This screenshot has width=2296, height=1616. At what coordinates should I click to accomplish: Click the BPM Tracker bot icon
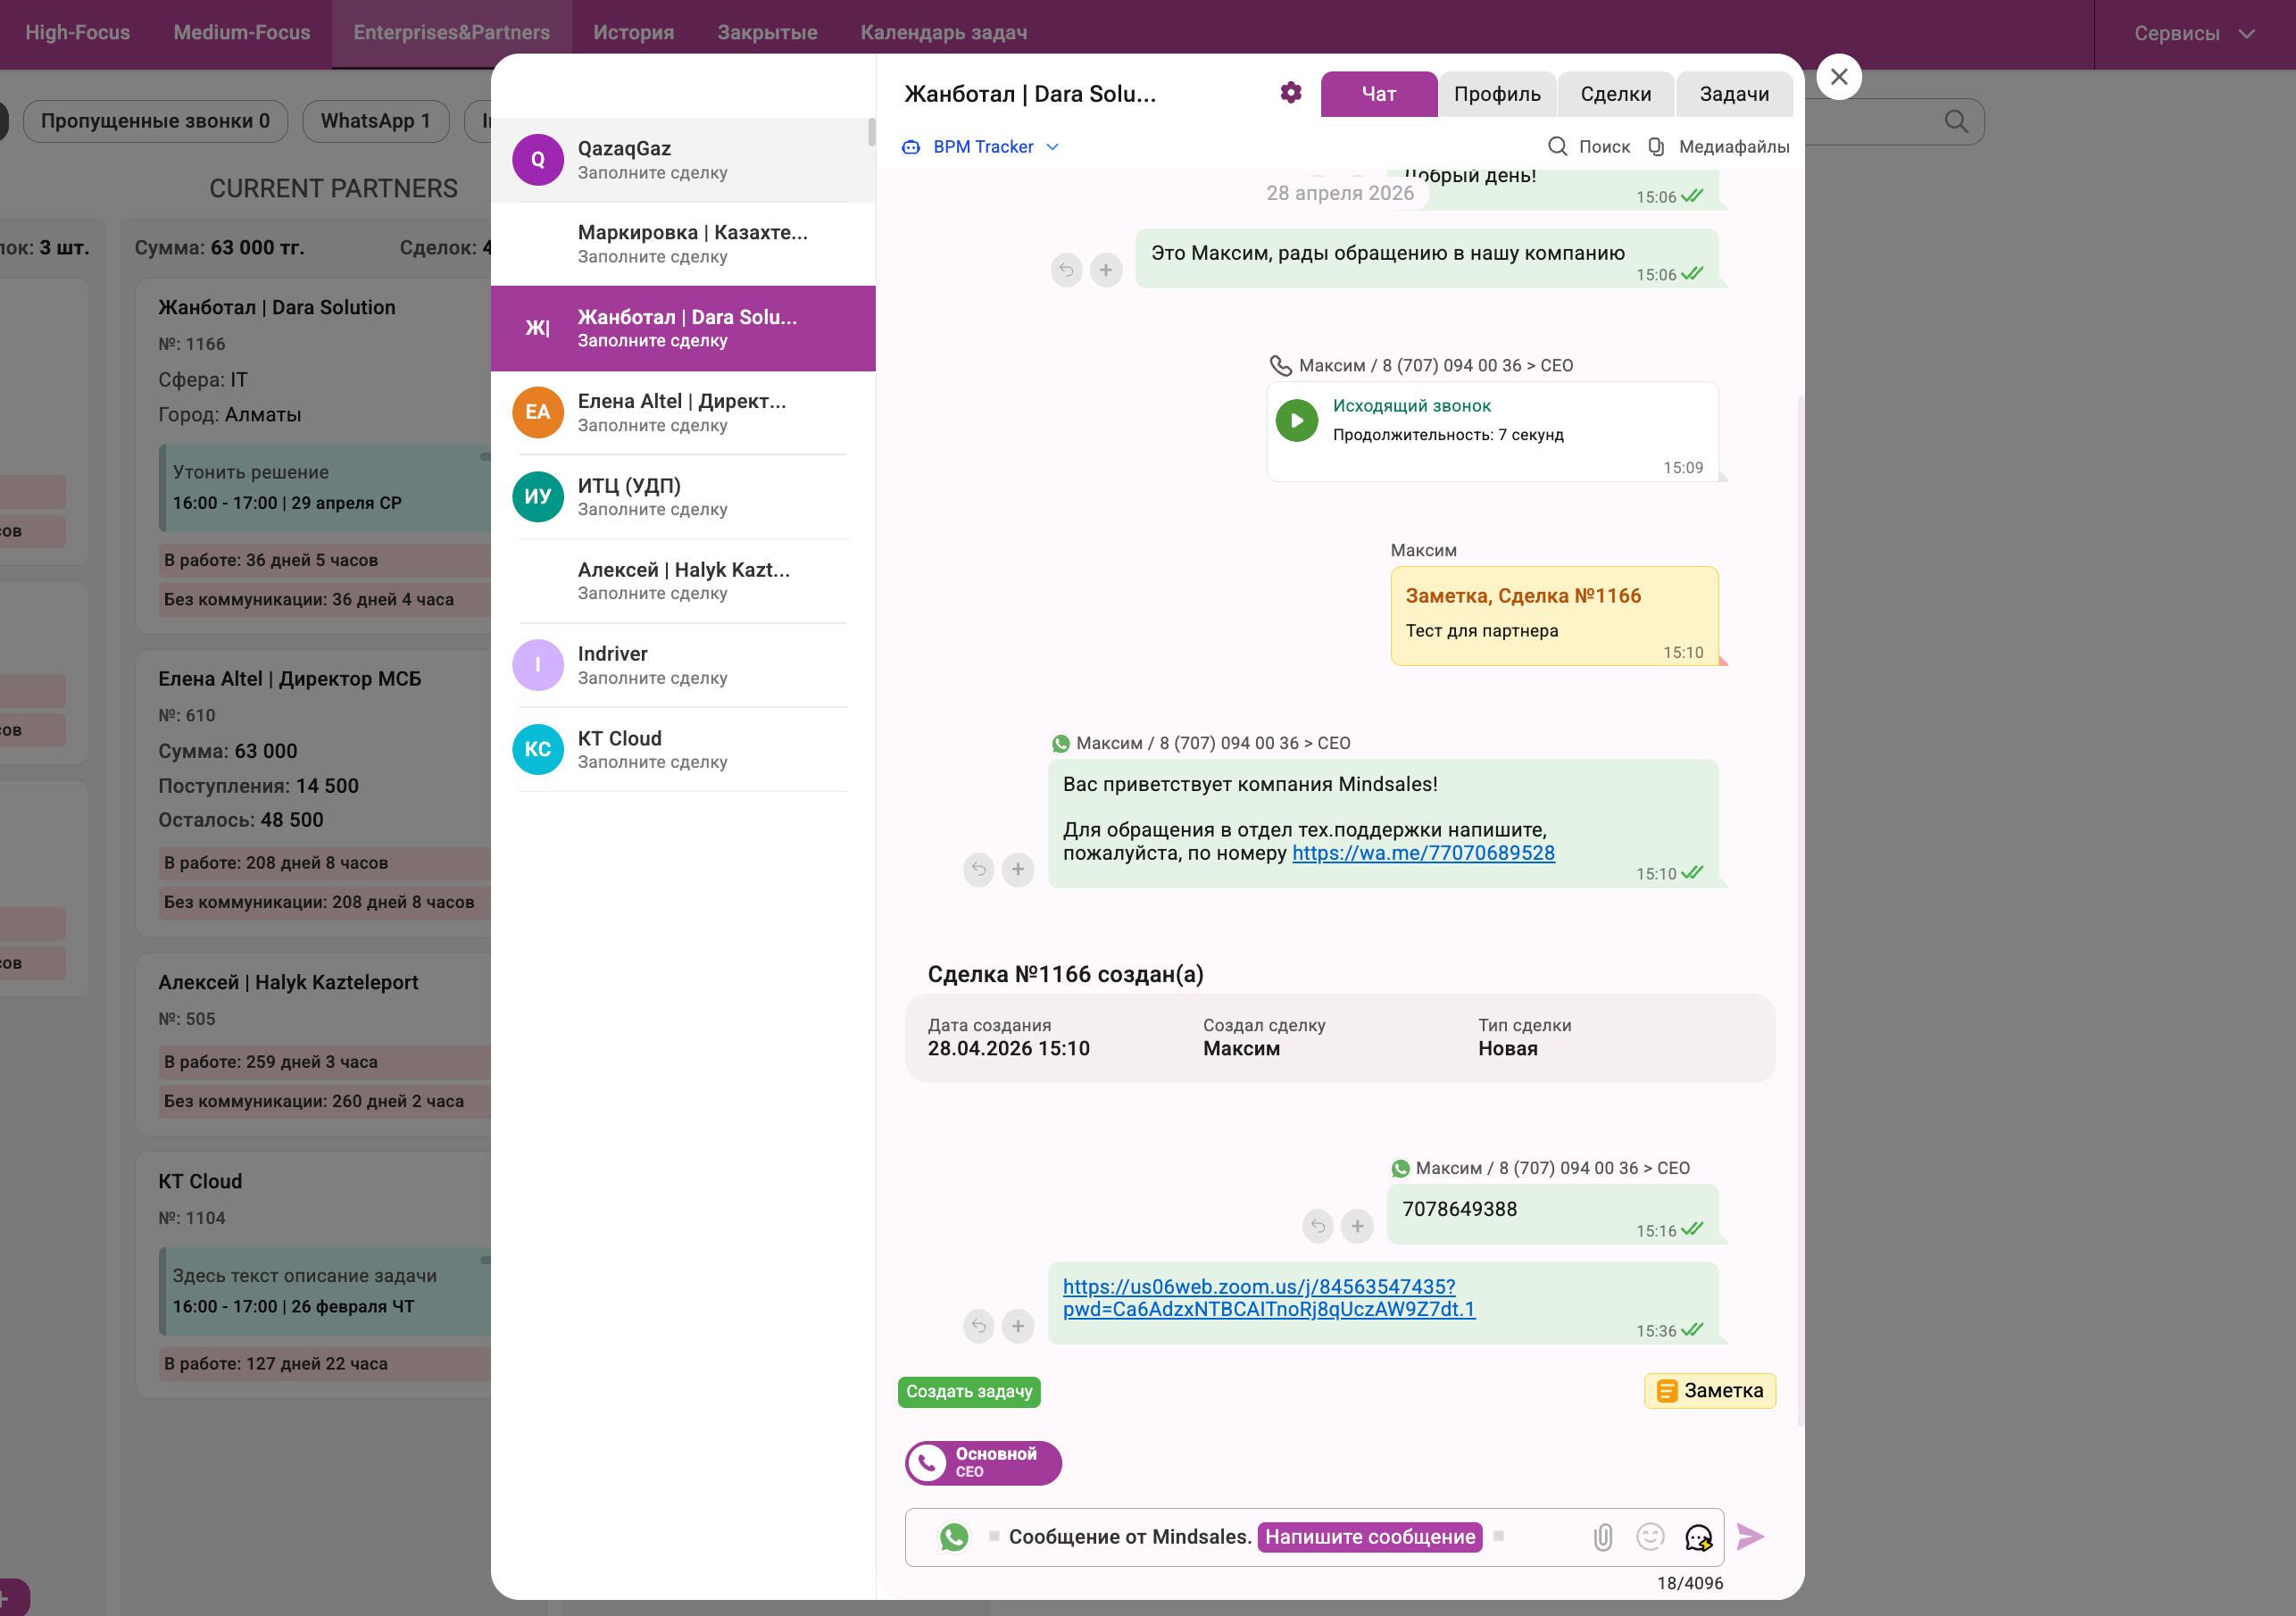point(911,147)
